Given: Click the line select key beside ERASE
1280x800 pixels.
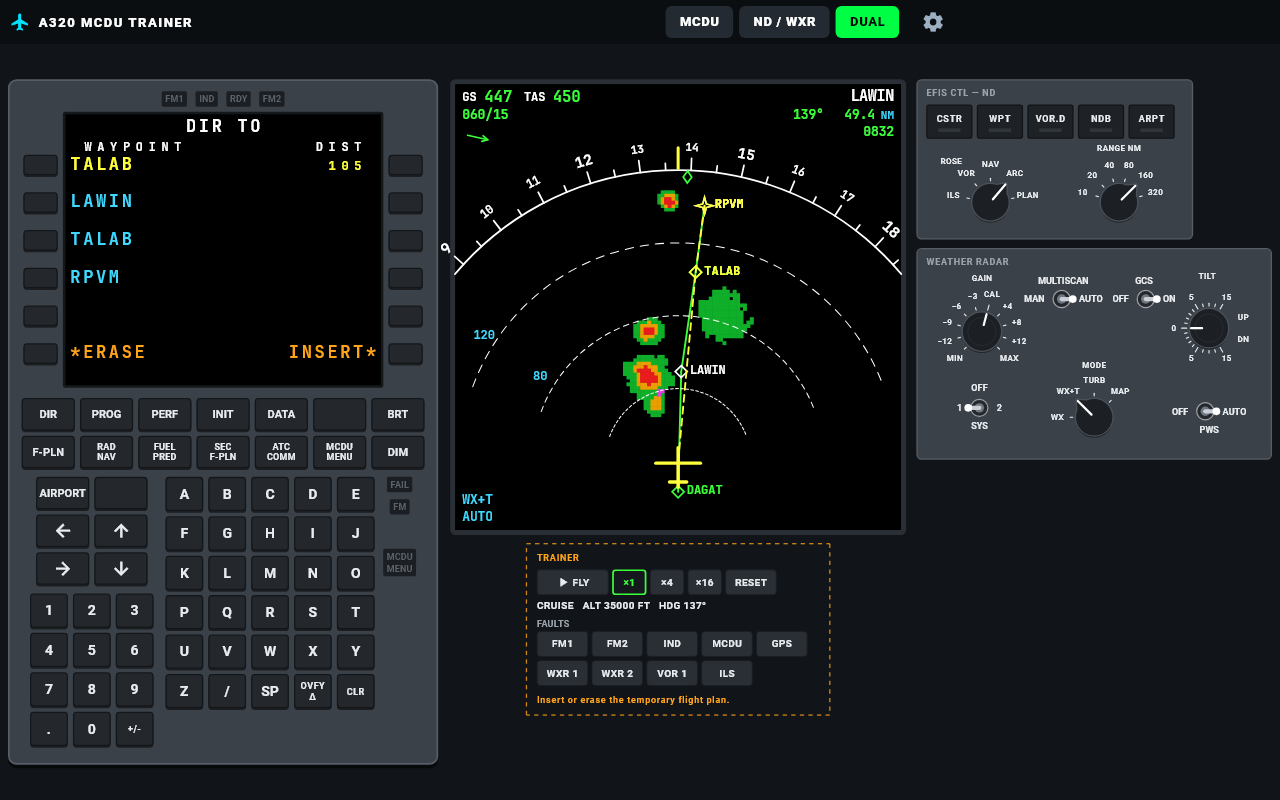Looking at the screenshot, I should tap(41, 353).
